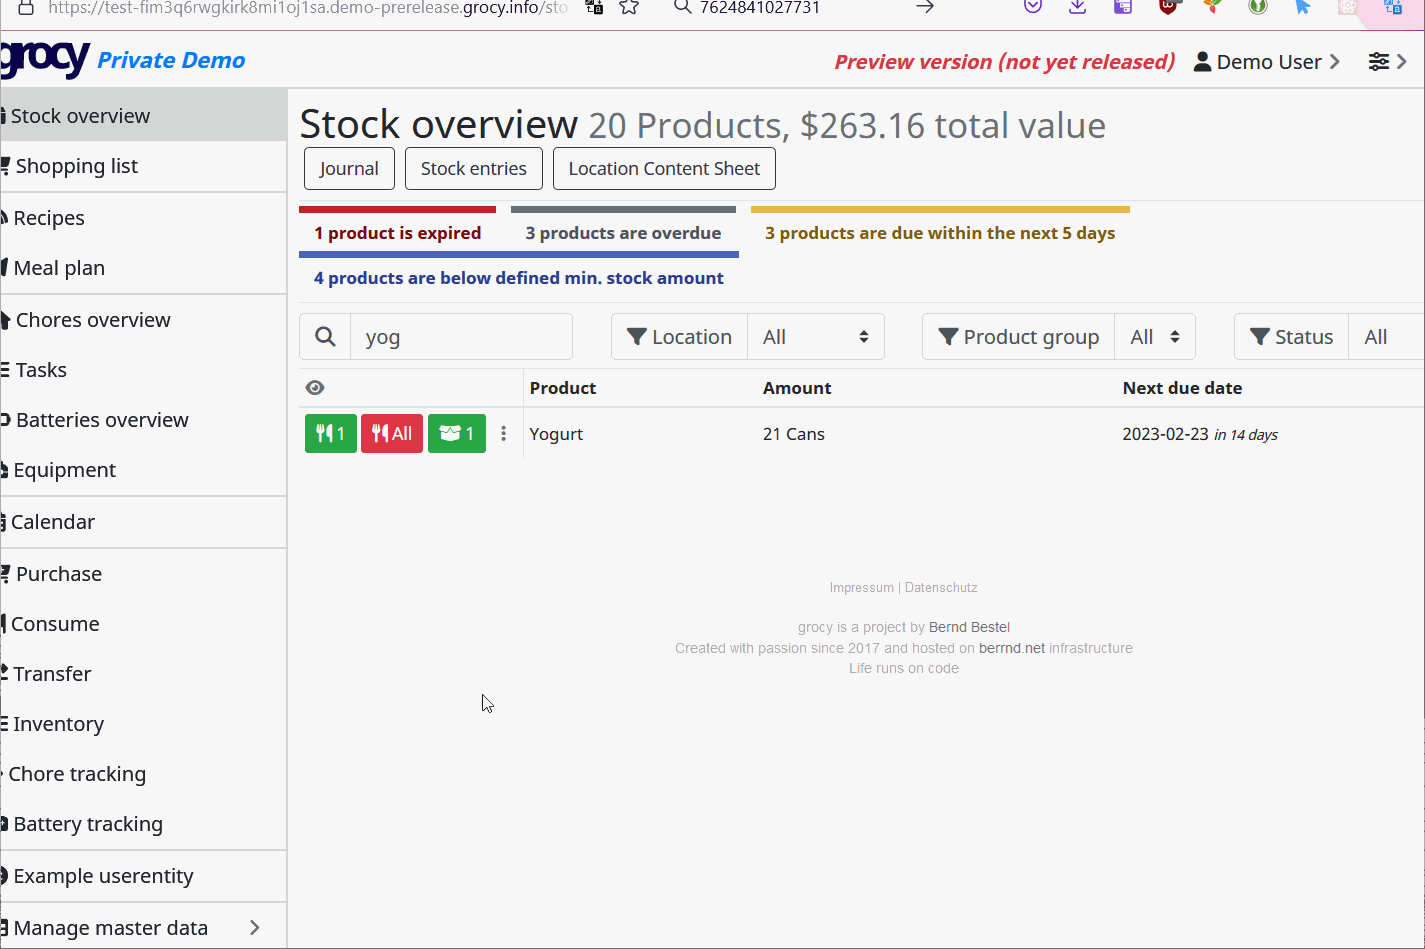Switch to the Chores overview section

point(93,319)
